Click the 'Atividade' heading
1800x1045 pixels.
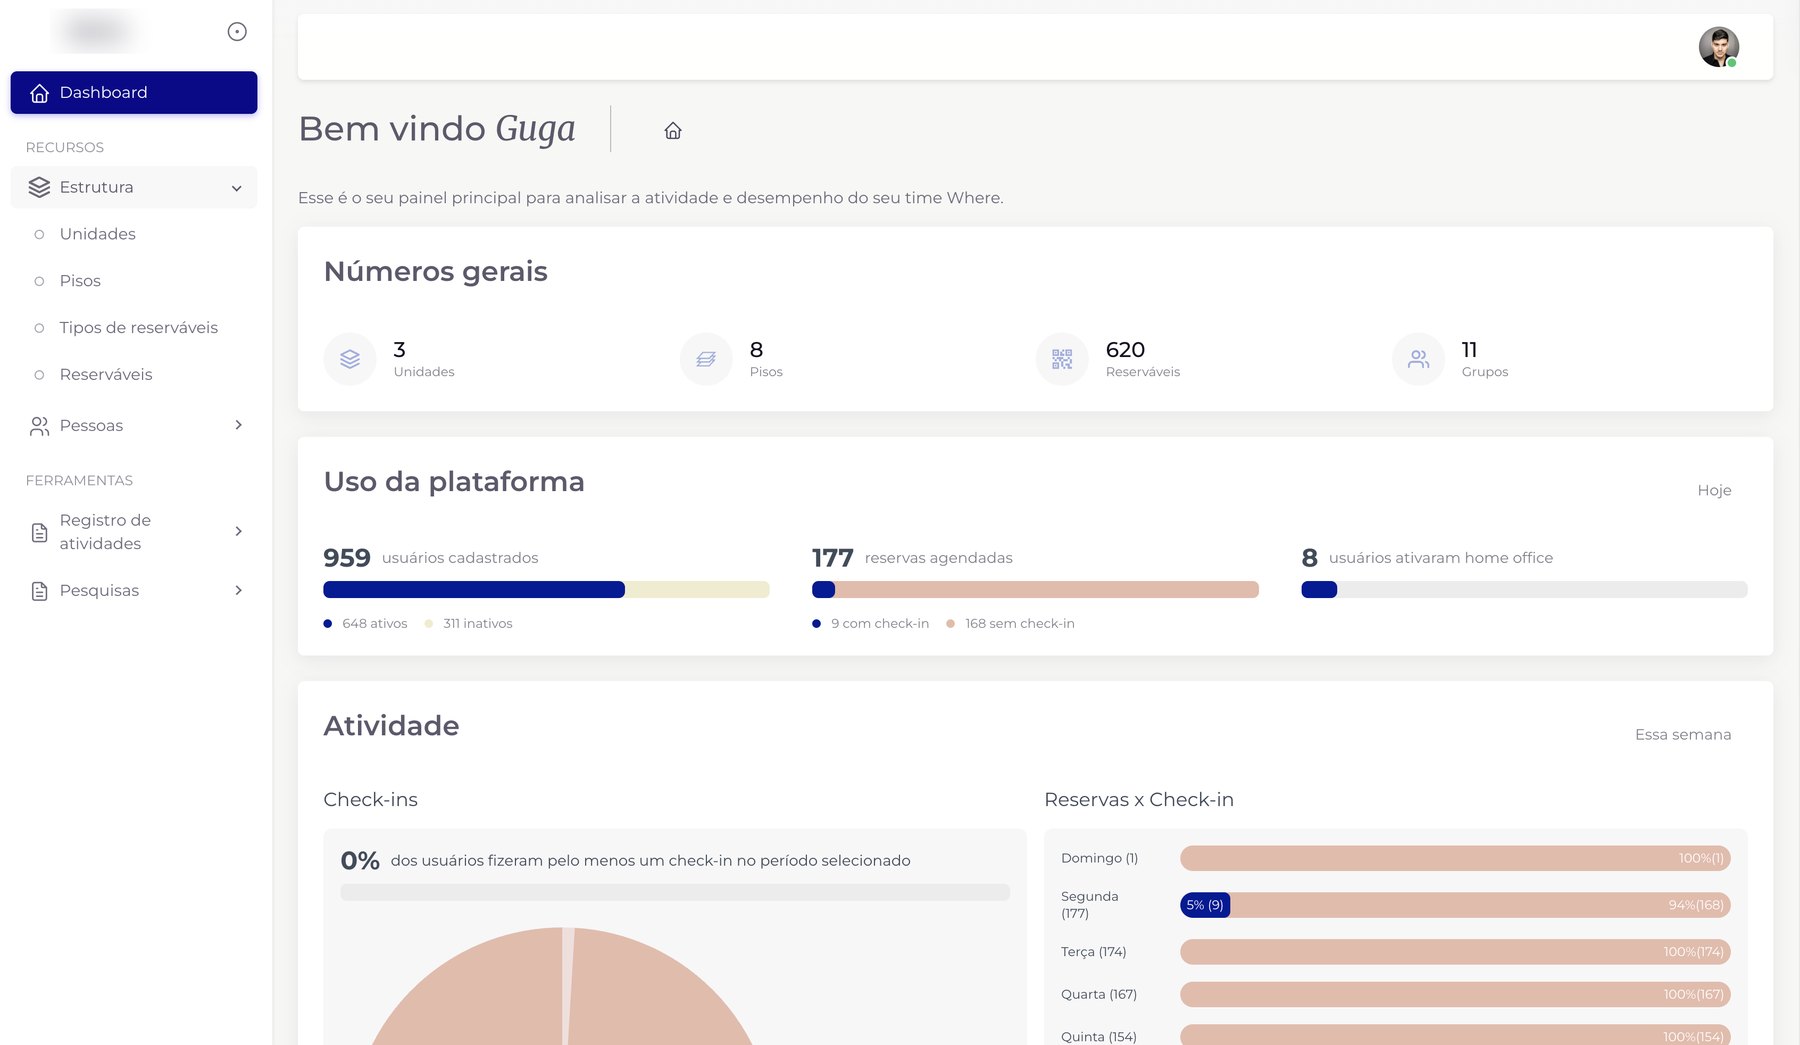click(391, 726)
